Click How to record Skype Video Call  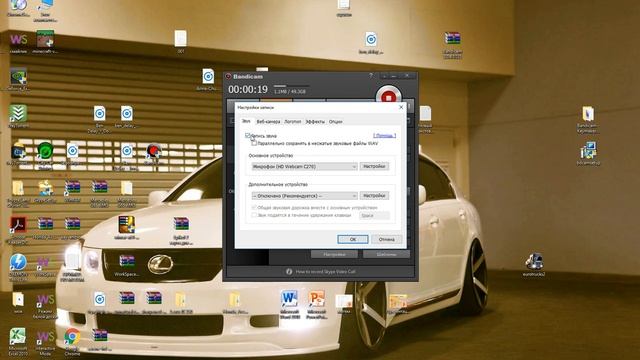tap(325, 271)
